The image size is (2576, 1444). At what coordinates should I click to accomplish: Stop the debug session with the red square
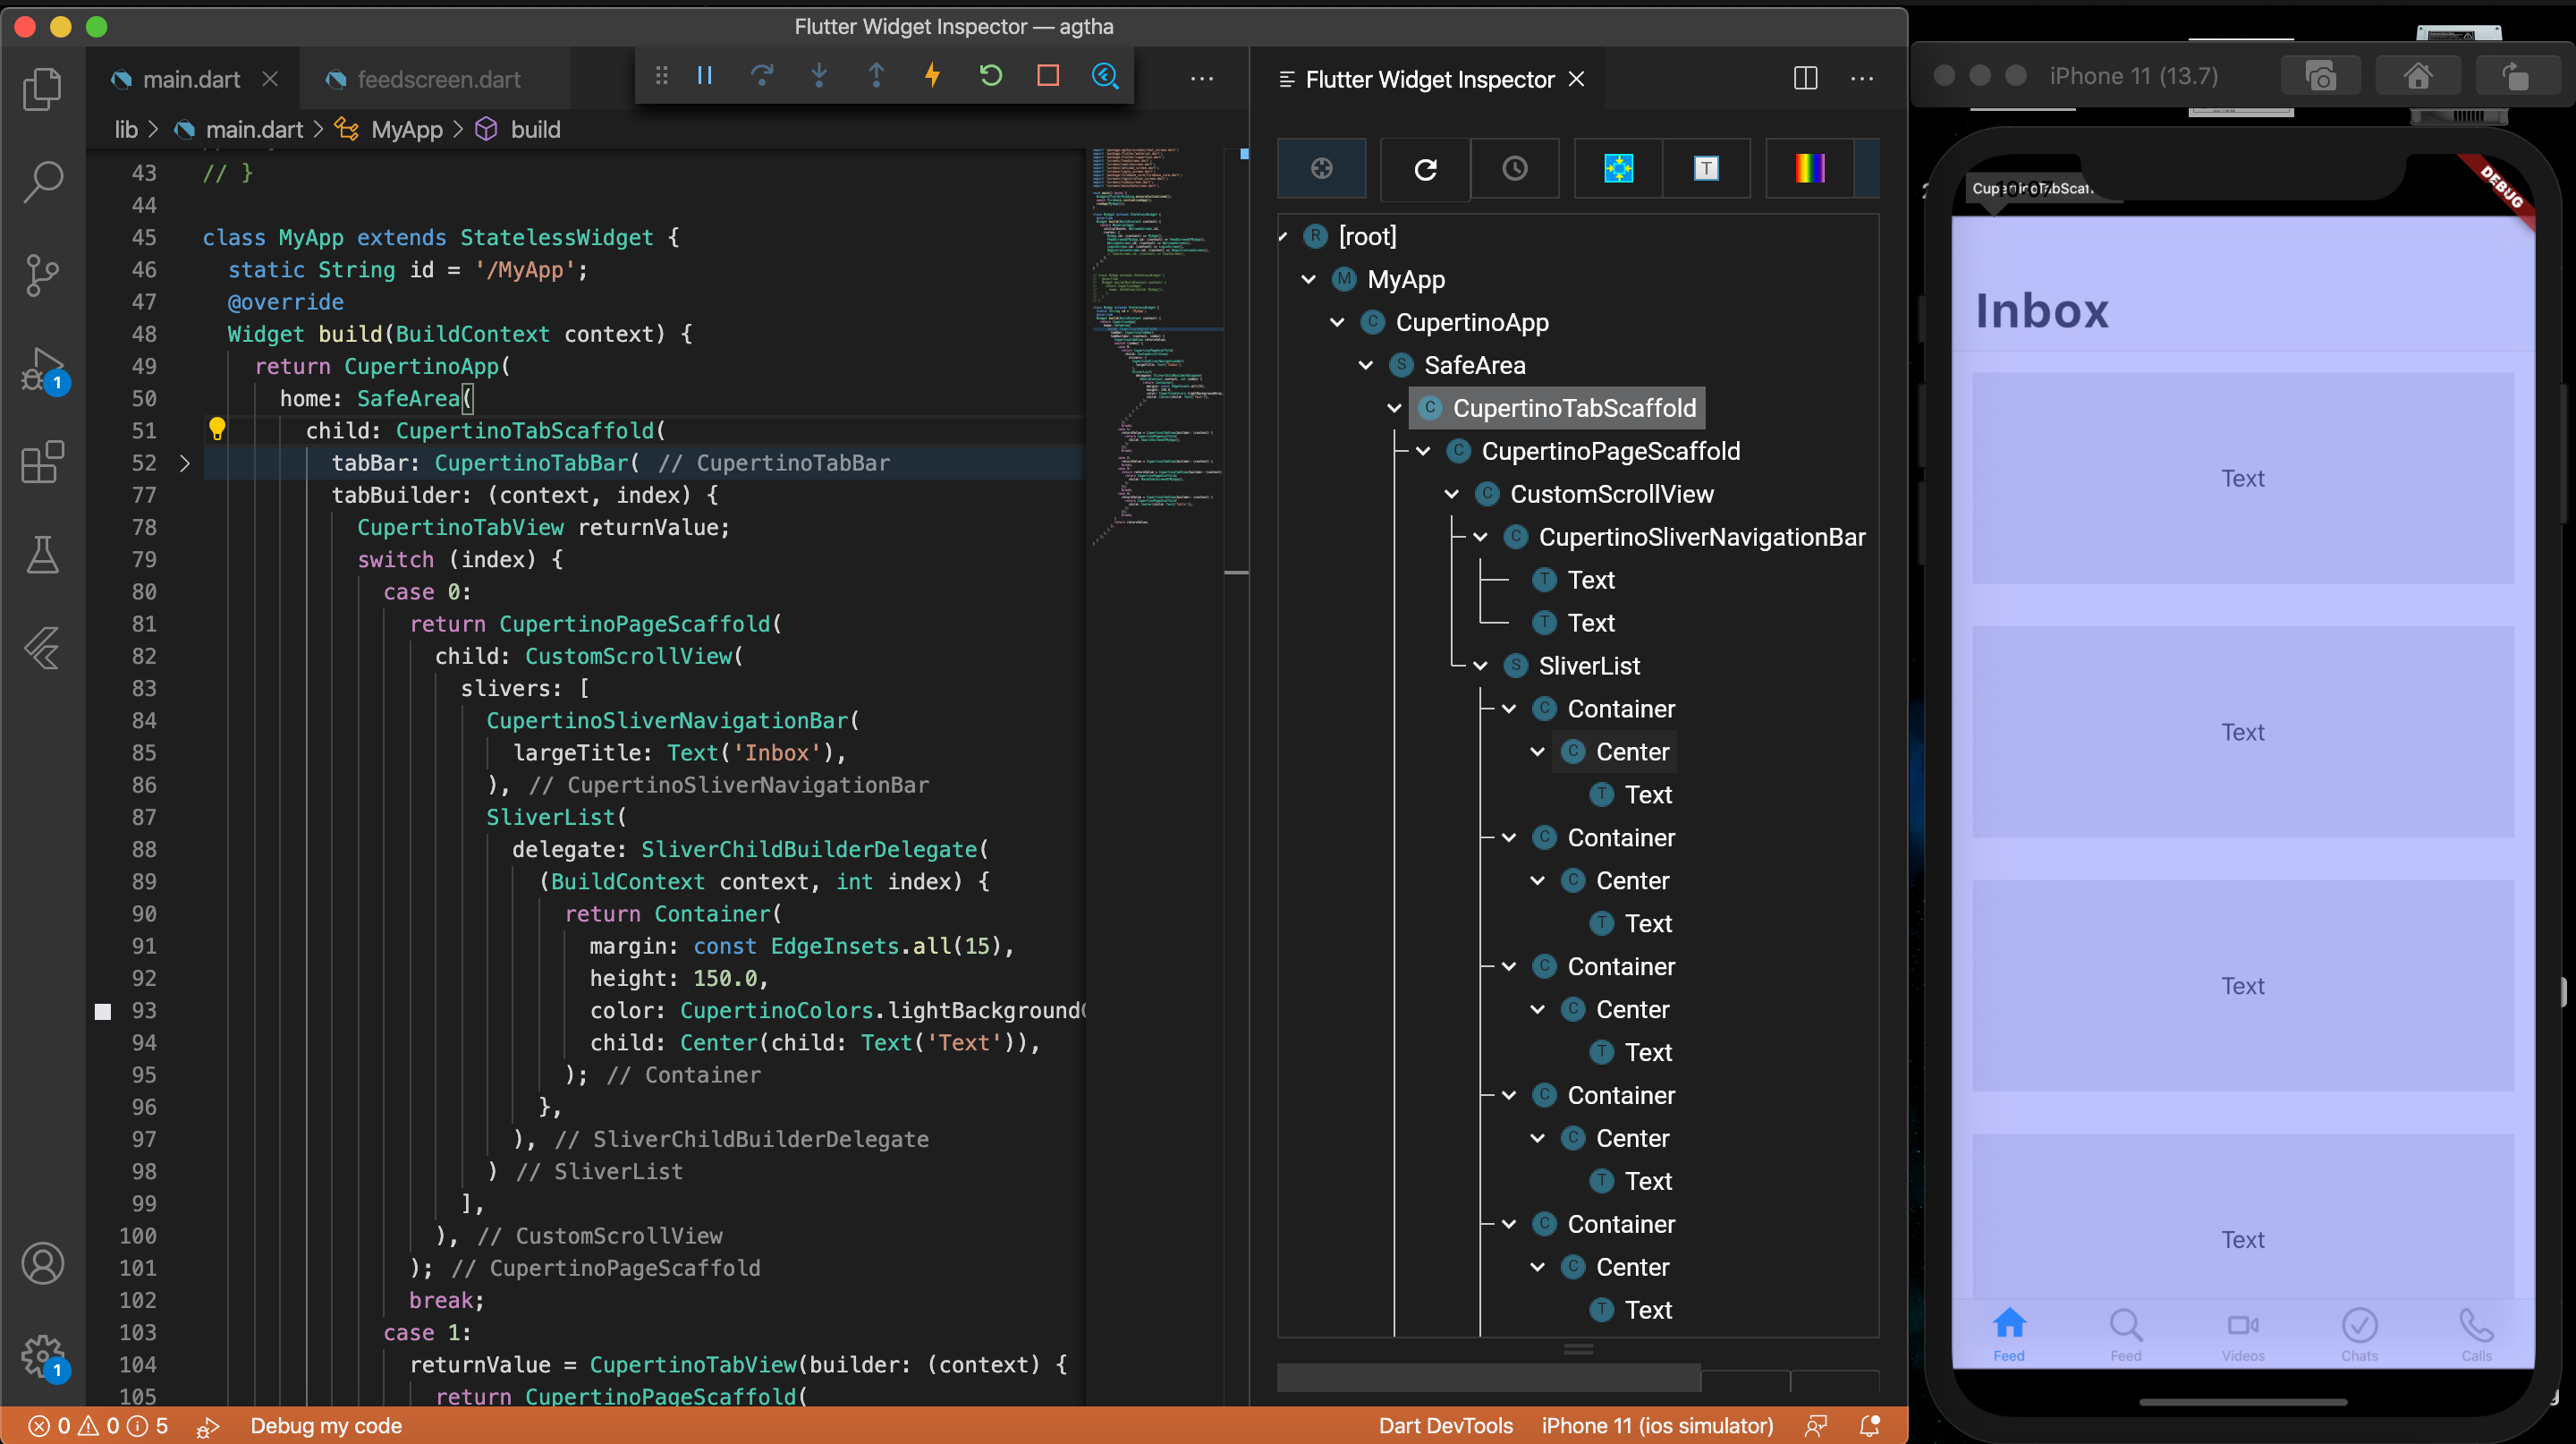pos(1047,75)
